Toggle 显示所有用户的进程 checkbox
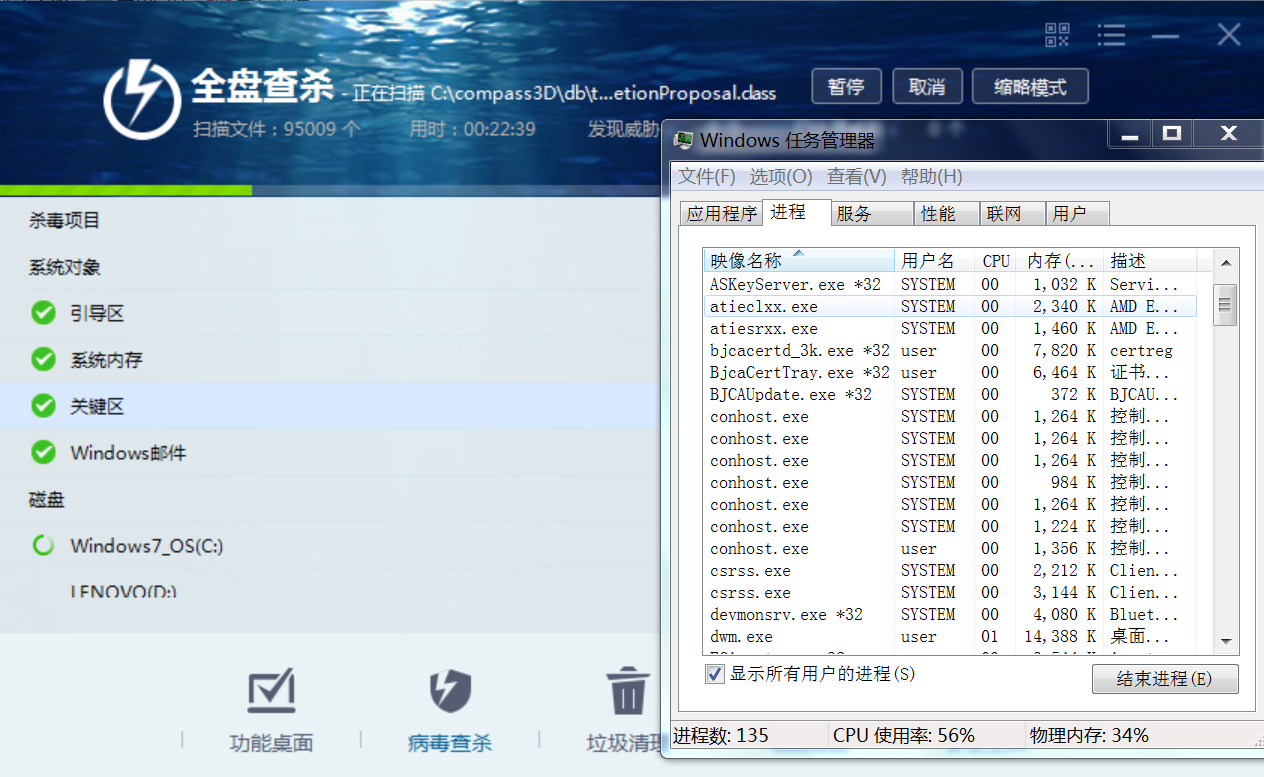Image resolution: width=1264 pixels, height=777 pixels. pyautogui.click(x=715, y=674)
